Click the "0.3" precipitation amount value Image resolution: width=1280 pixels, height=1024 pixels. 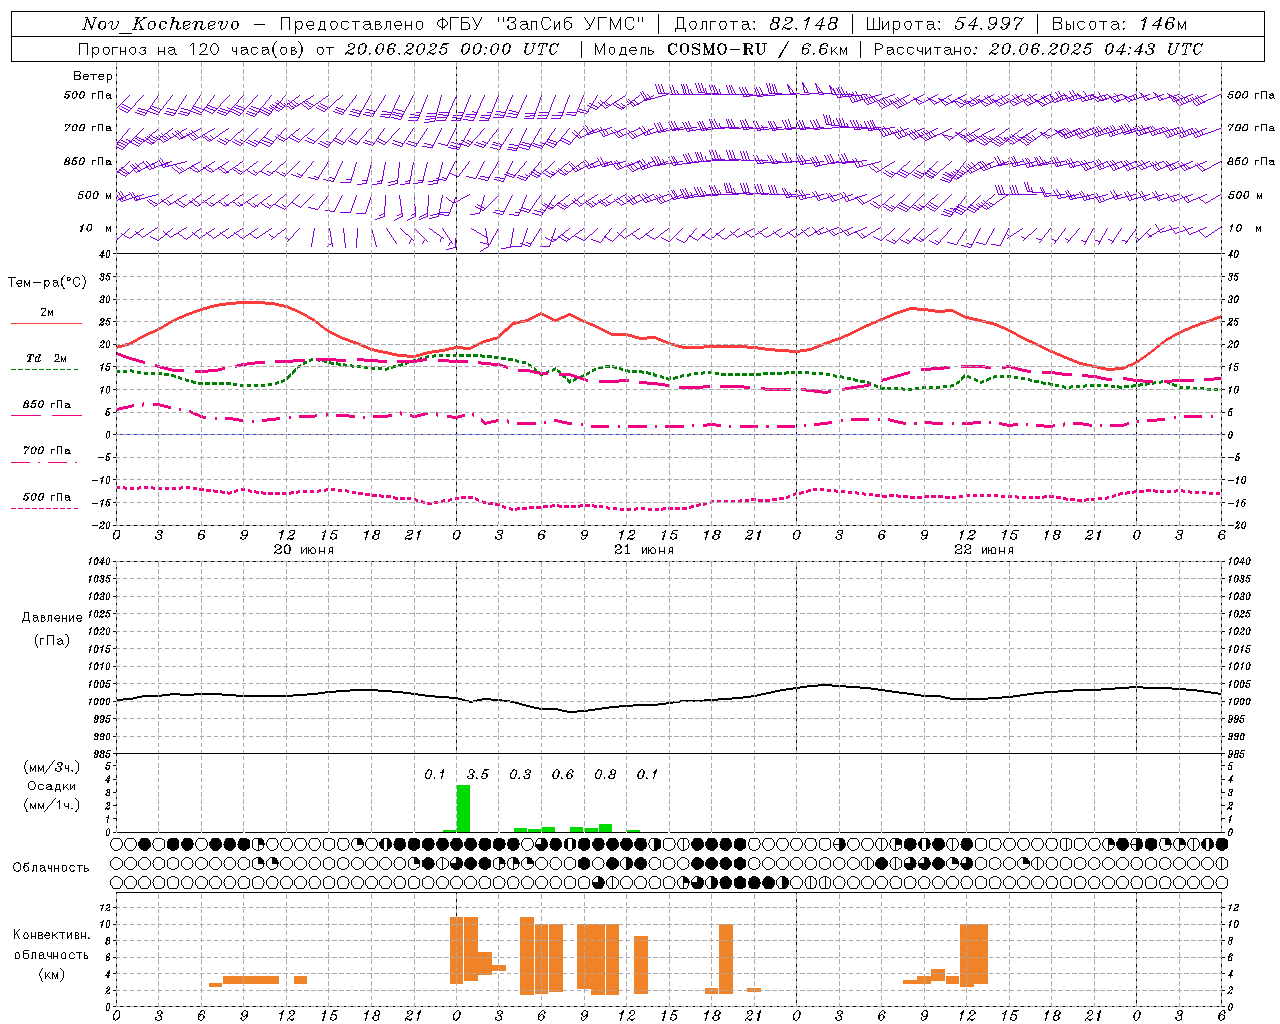coord(520,774)
